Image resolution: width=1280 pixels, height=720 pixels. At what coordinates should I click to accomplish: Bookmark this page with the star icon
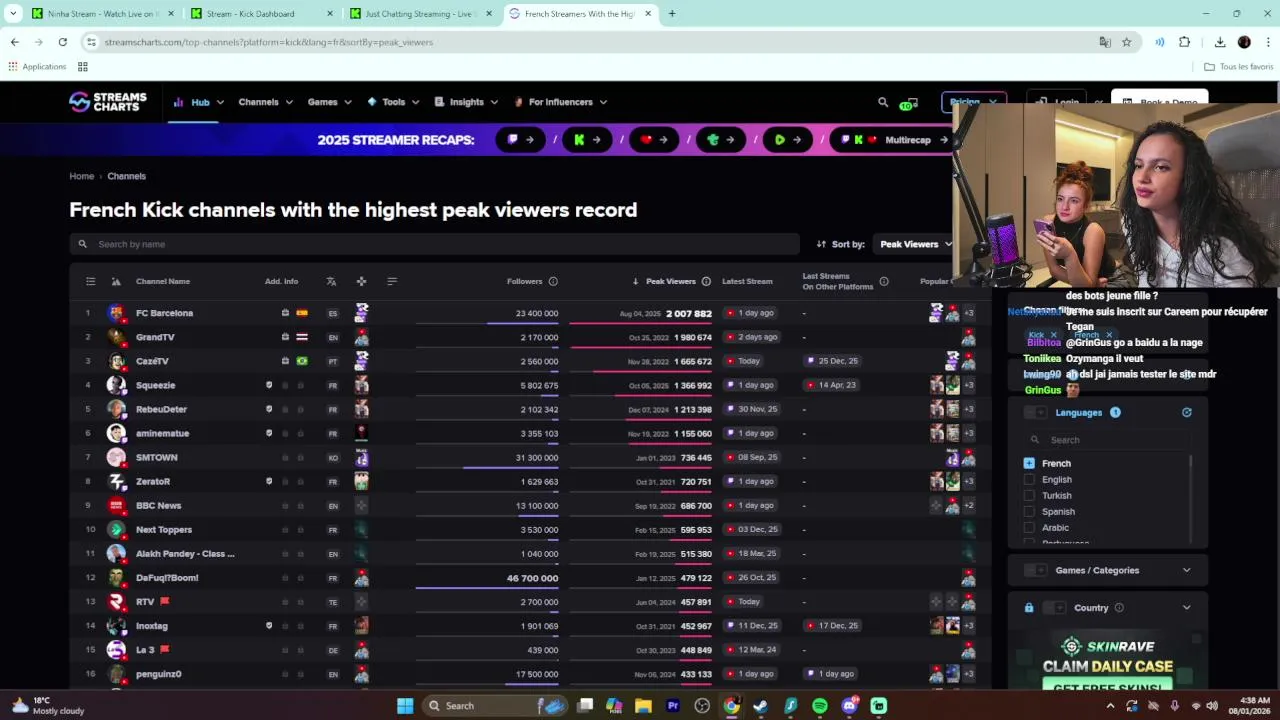[1127, 42]
